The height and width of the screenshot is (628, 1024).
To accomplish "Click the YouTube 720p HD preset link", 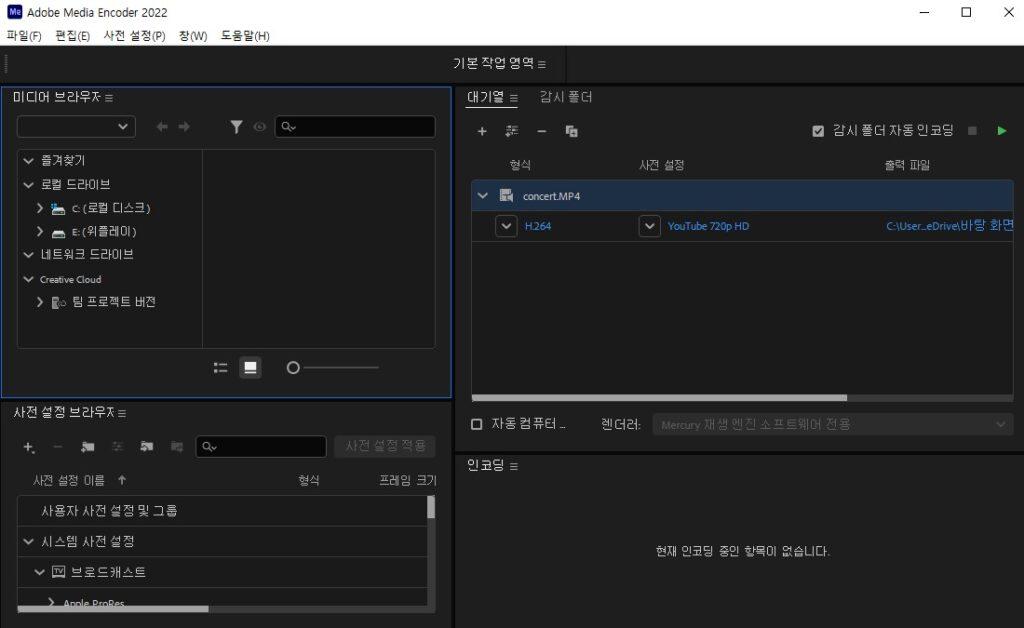I will [708, 226].
